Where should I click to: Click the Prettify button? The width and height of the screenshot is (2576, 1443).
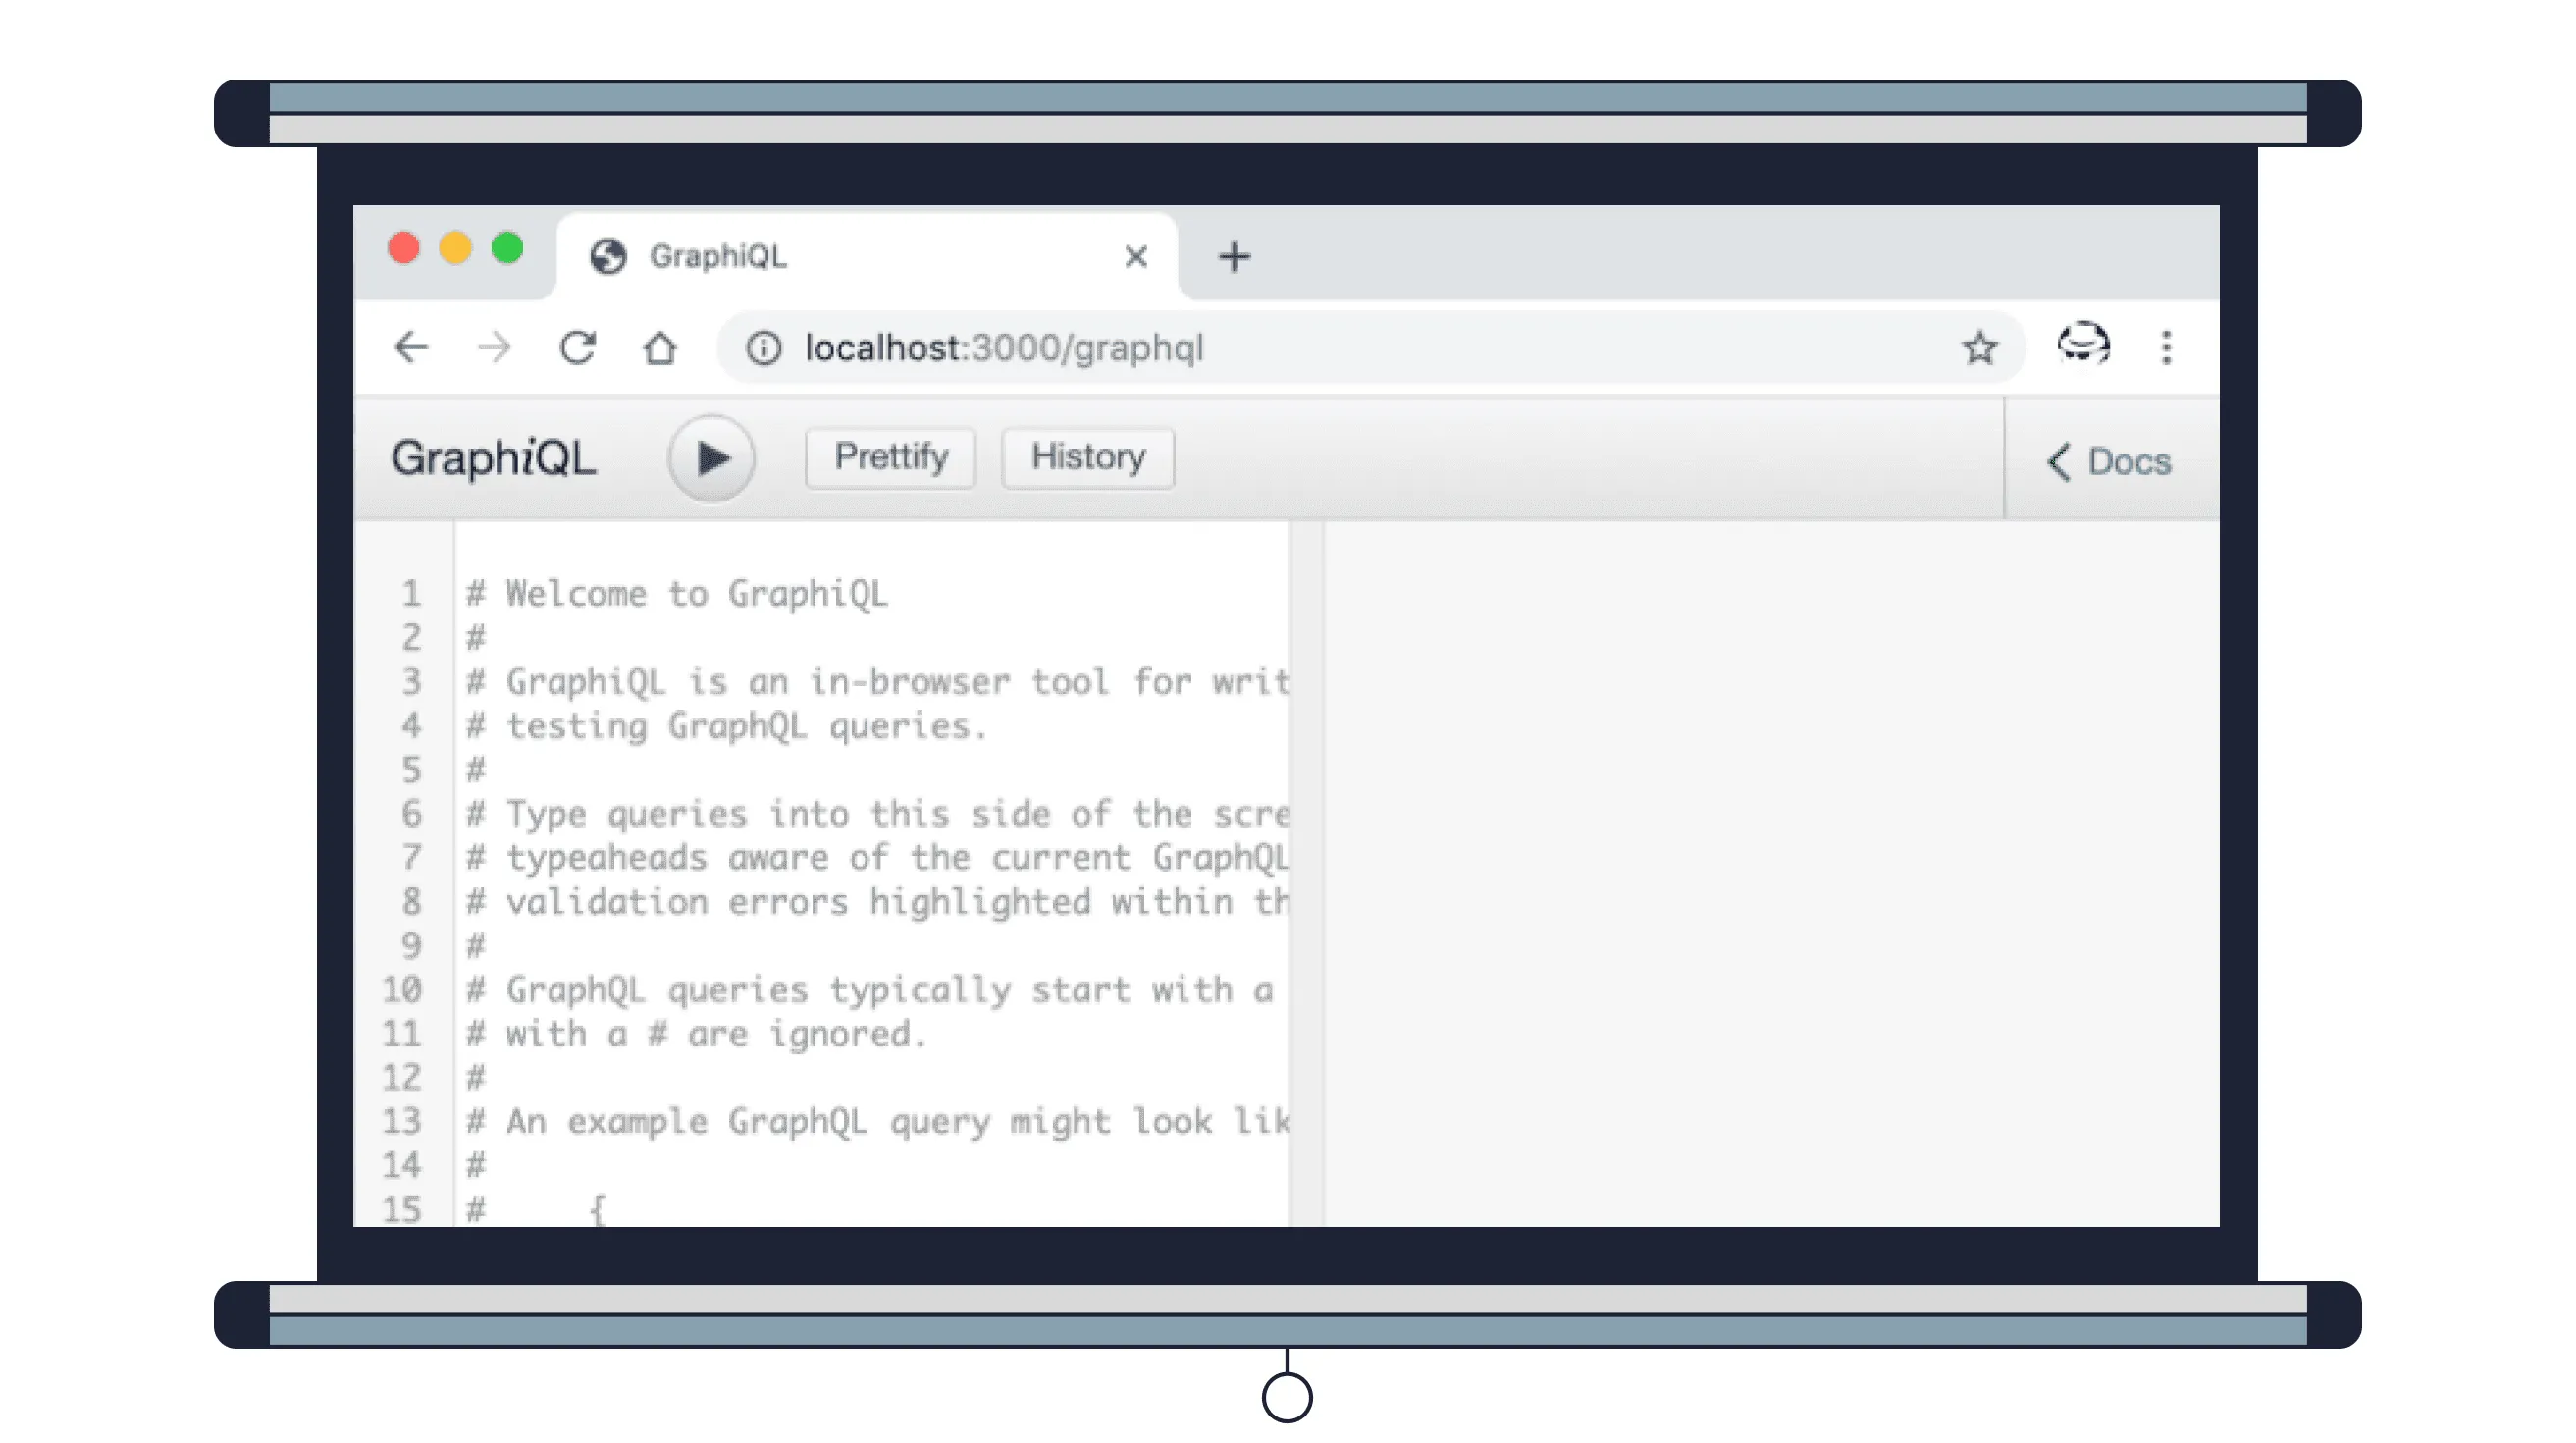click(x=891, y=458)
